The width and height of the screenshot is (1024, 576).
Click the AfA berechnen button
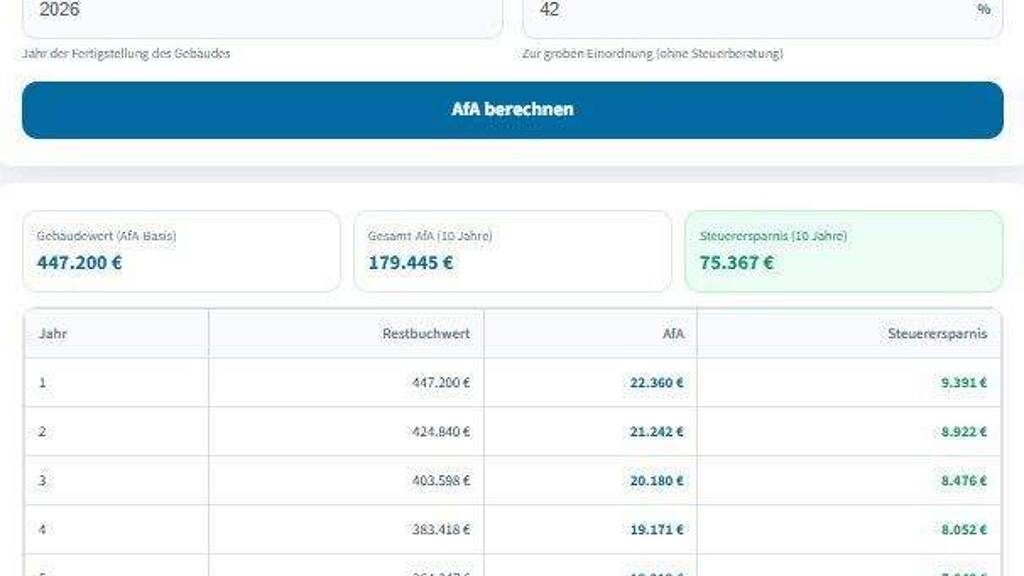(512, 110)
